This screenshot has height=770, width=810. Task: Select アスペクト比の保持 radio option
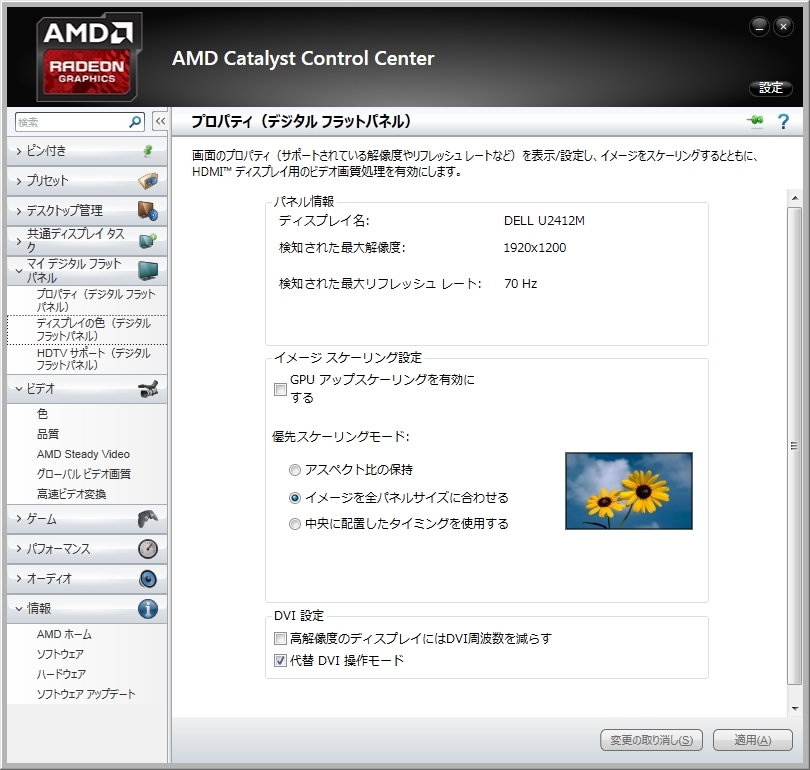(294, 470)
